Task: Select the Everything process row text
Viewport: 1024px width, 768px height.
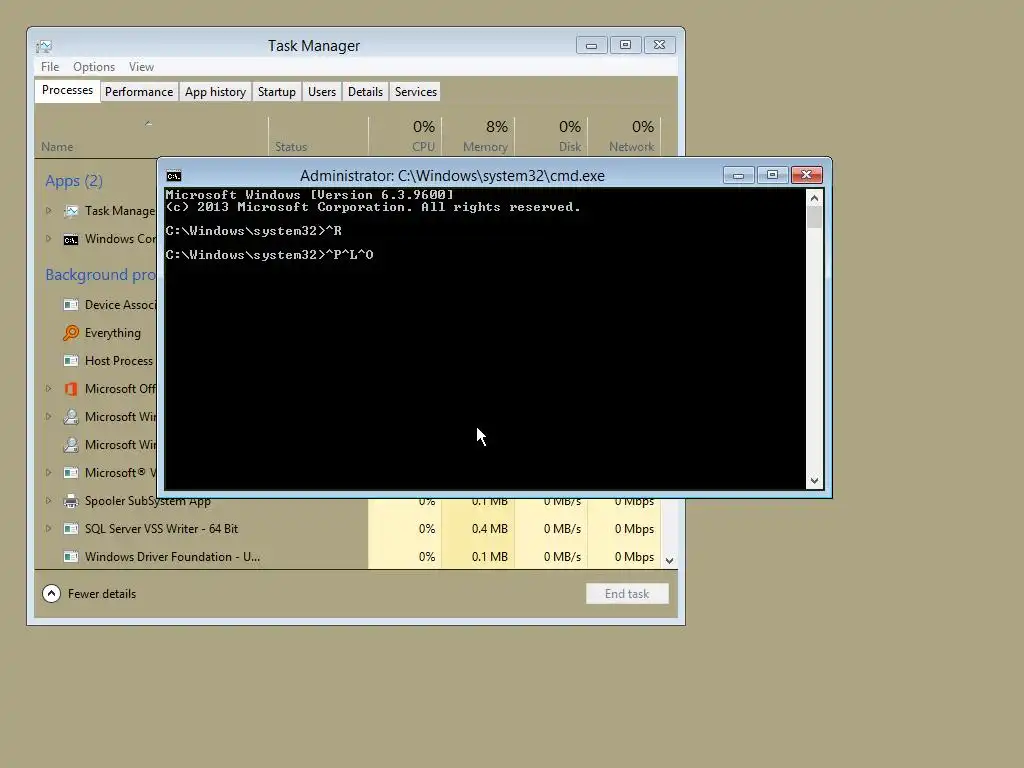Action: (x=112, y=333)
